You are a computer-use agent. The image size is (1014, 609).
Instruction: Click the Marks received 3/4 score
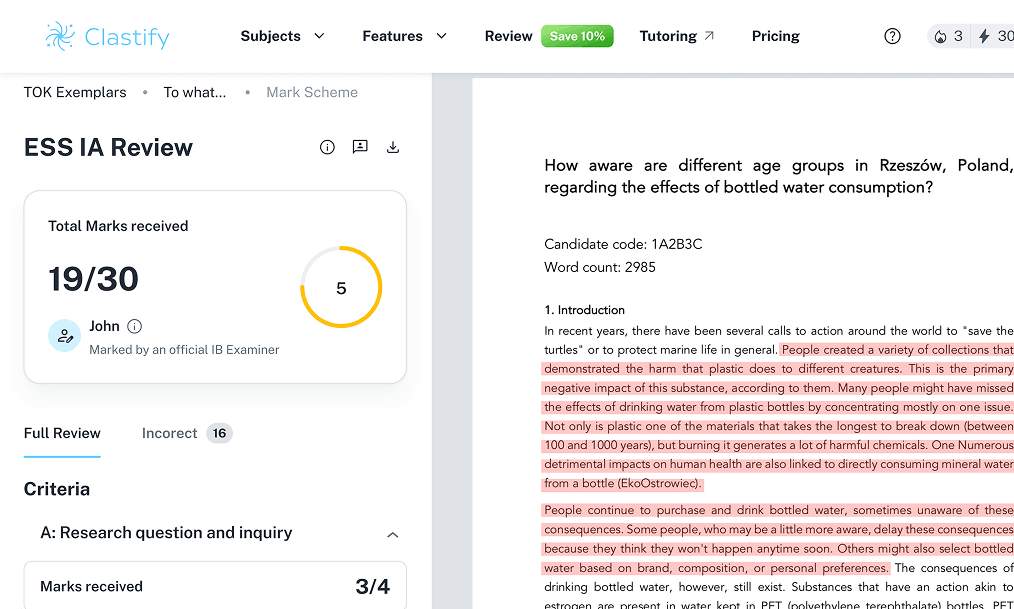point(372,586)
